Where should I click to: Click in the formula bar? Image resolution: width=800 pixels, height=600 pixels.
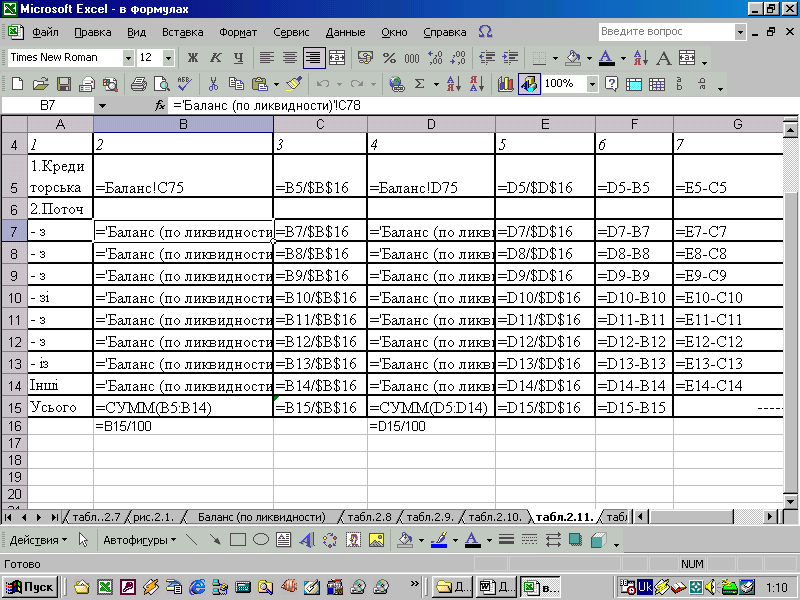pyautogui.click(x=482, y=106)
